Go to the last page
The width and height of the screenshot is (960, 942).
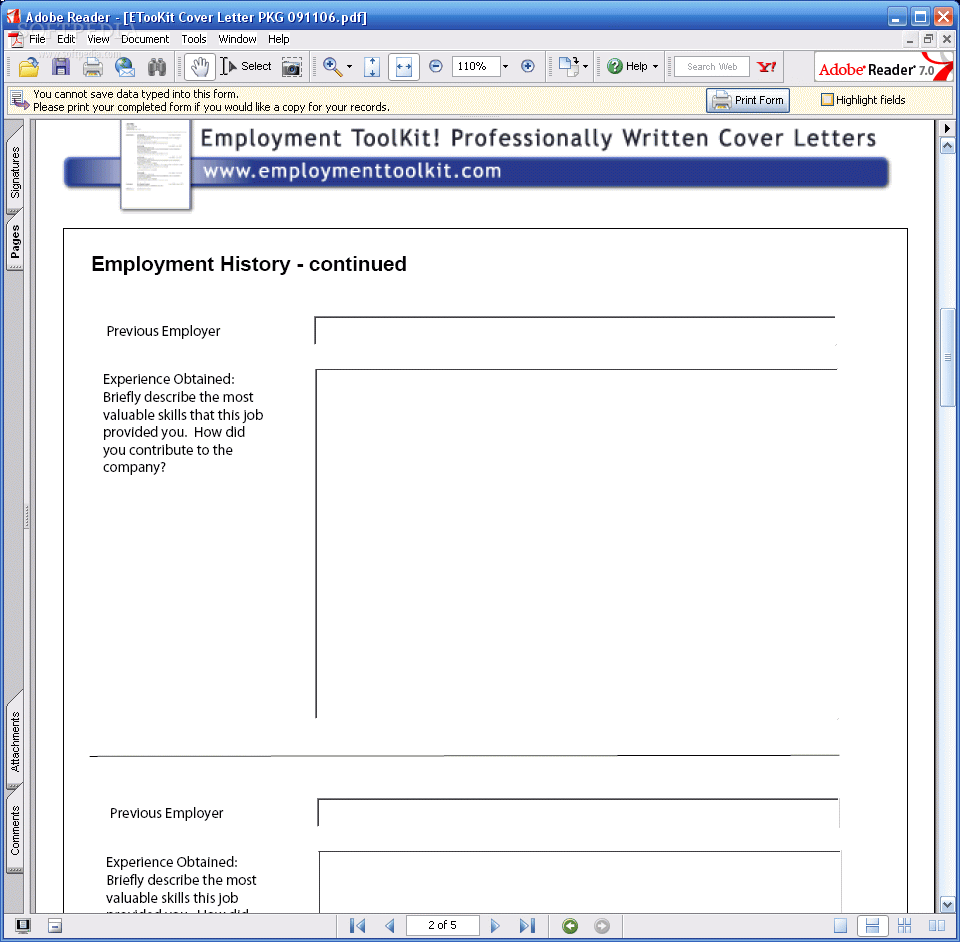click(x=527, y=925)
